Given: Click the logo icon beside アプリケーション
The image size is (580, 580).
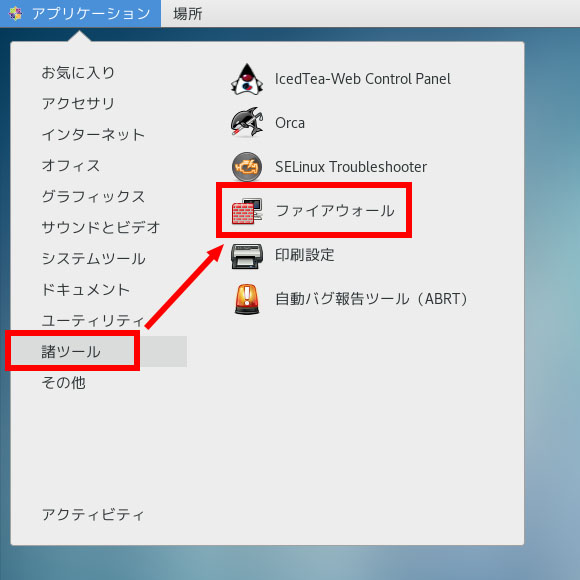Looking at the screenshot, I should pyautogui.click(x=15, y=14).
